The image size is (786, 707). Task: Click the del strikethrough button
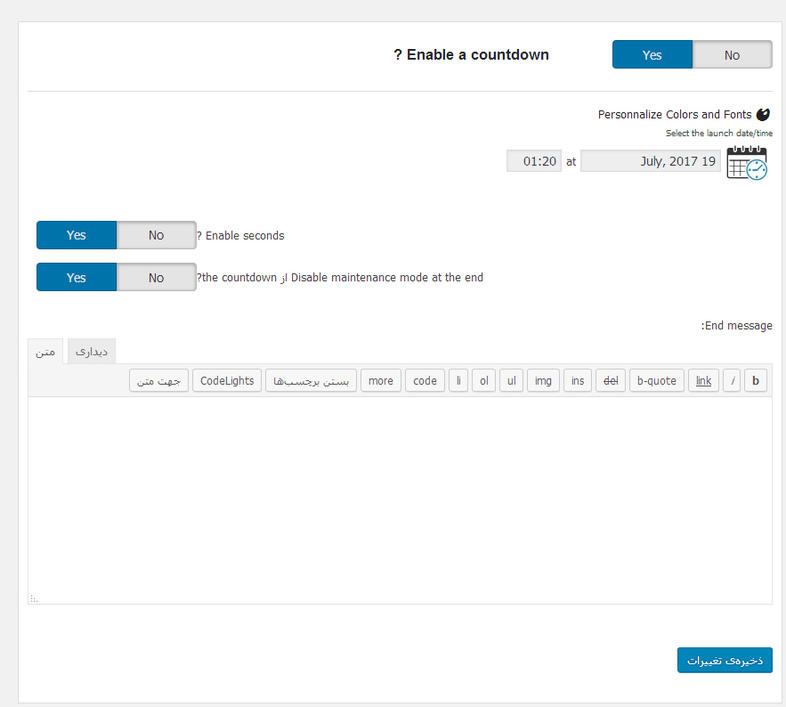coord(611,381)
